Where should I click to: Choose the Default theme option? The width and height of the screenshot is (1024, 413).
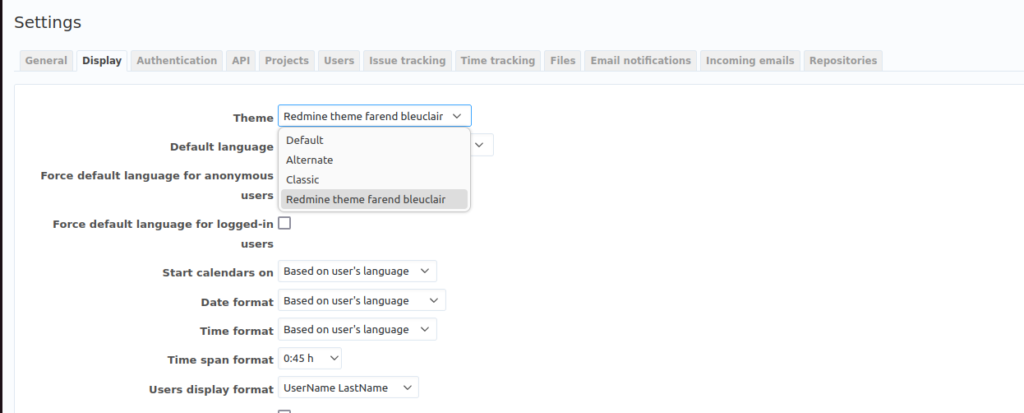pos(305,140)
